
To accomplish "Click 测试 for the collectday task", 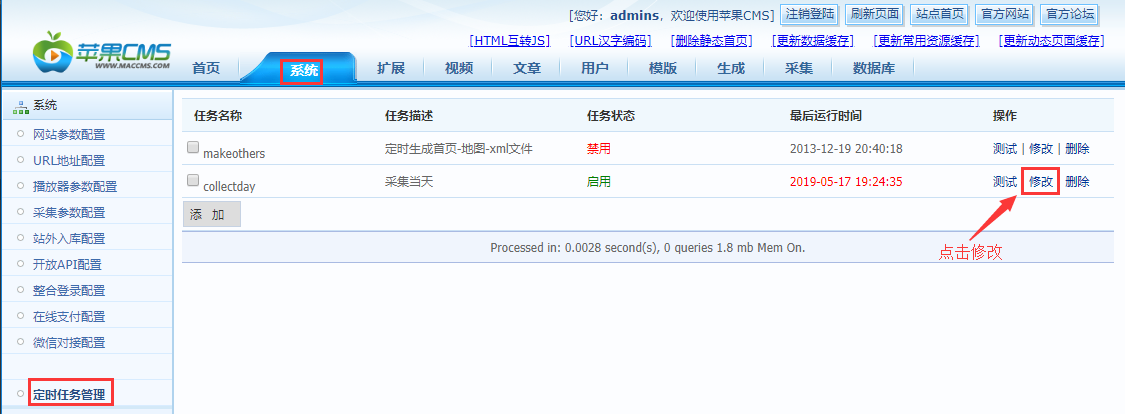I will click(x=1004, y=182).
